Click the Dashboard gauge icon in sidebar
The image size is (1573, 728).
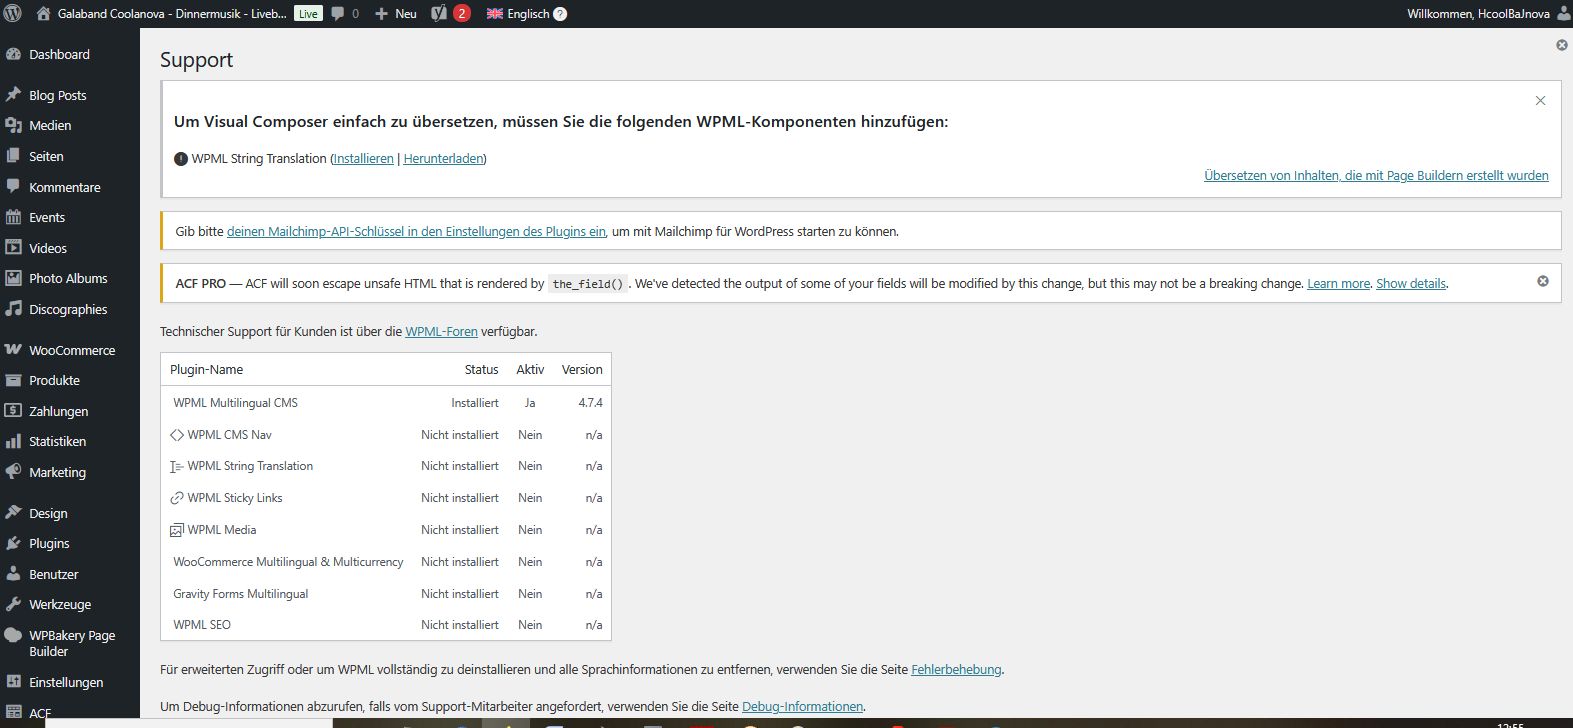pos(13,55)
